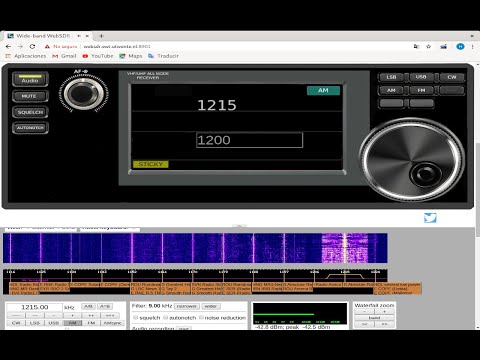Open the new tab plus button
This screenshot has width=480, height=360.
point(101,36)
